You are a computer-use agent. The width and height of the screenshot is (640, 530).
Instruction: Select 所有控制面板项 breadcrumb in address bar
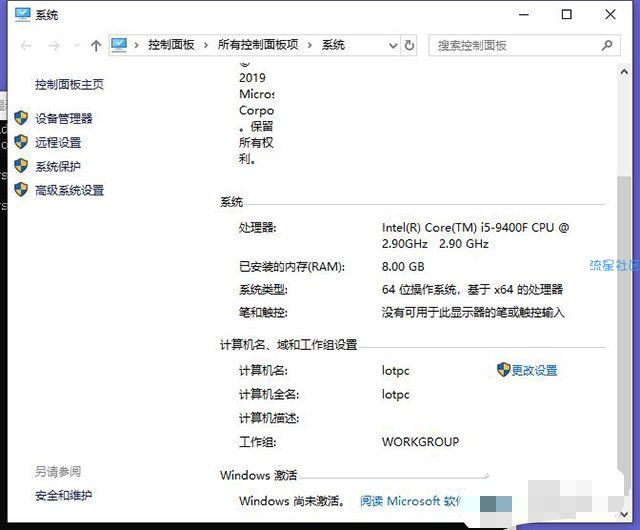tap(258, 45)
